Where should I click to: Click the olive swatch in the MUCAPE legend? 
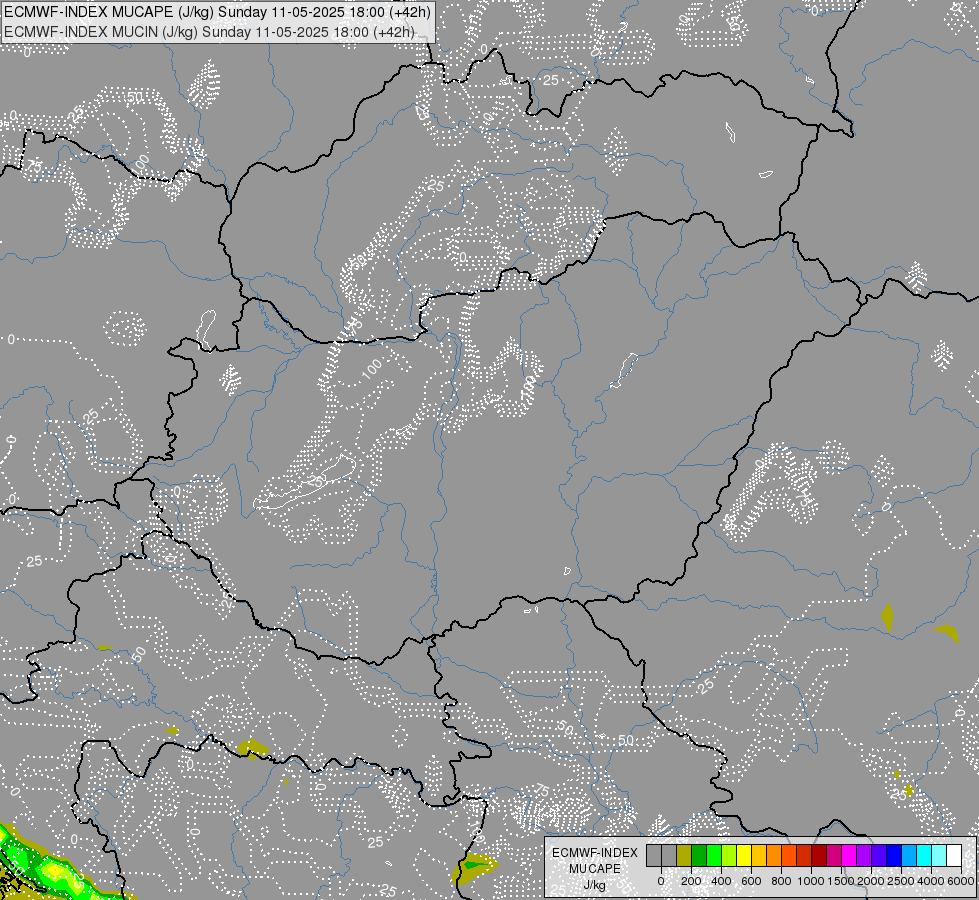pos(684,855)
